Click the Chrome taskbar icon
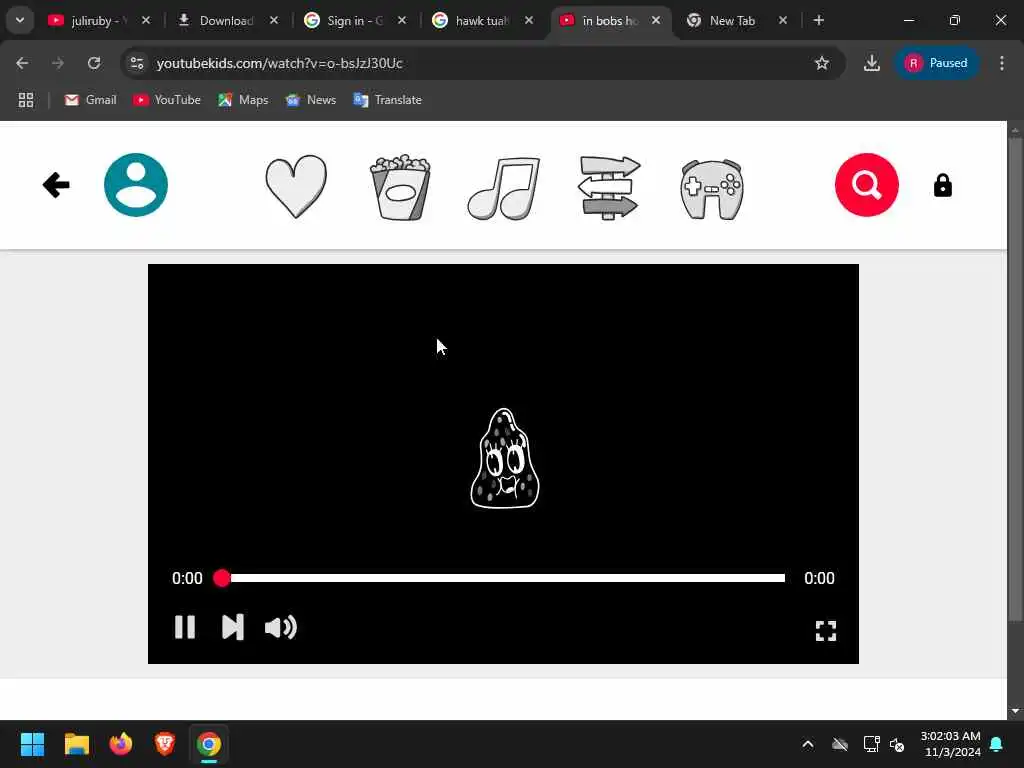This screenshot has width=1024, height=768. [209, 744]
